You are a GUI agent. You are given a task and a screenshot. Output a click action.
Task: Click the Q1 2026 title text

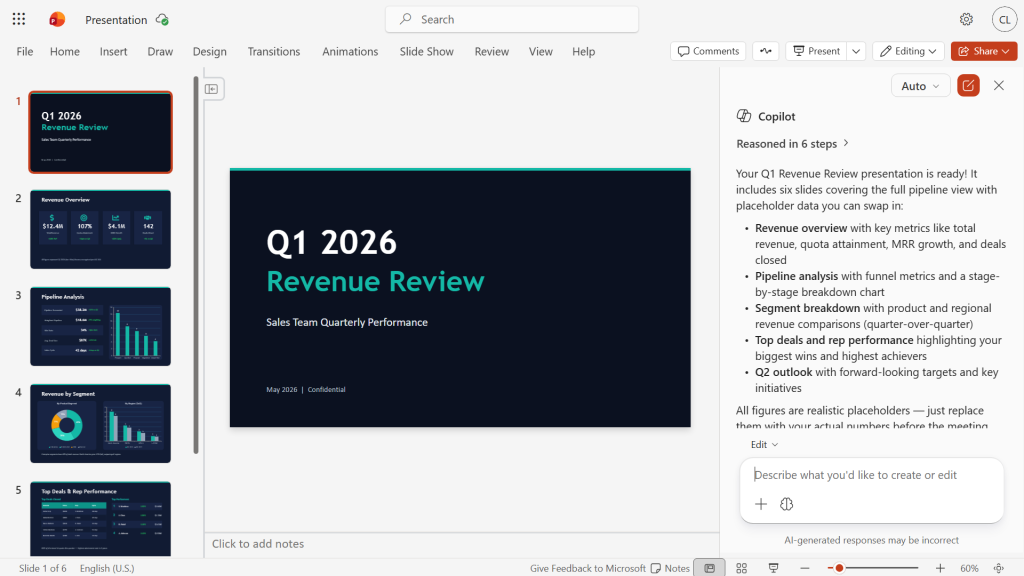[332, 242]
